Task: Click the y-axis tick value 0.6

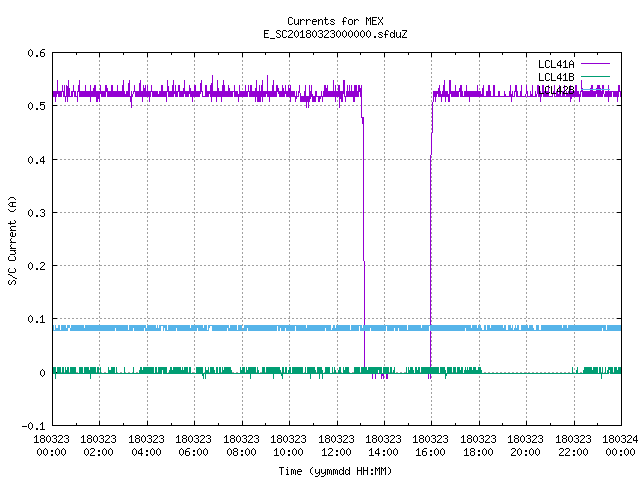Action: point(36,53)
